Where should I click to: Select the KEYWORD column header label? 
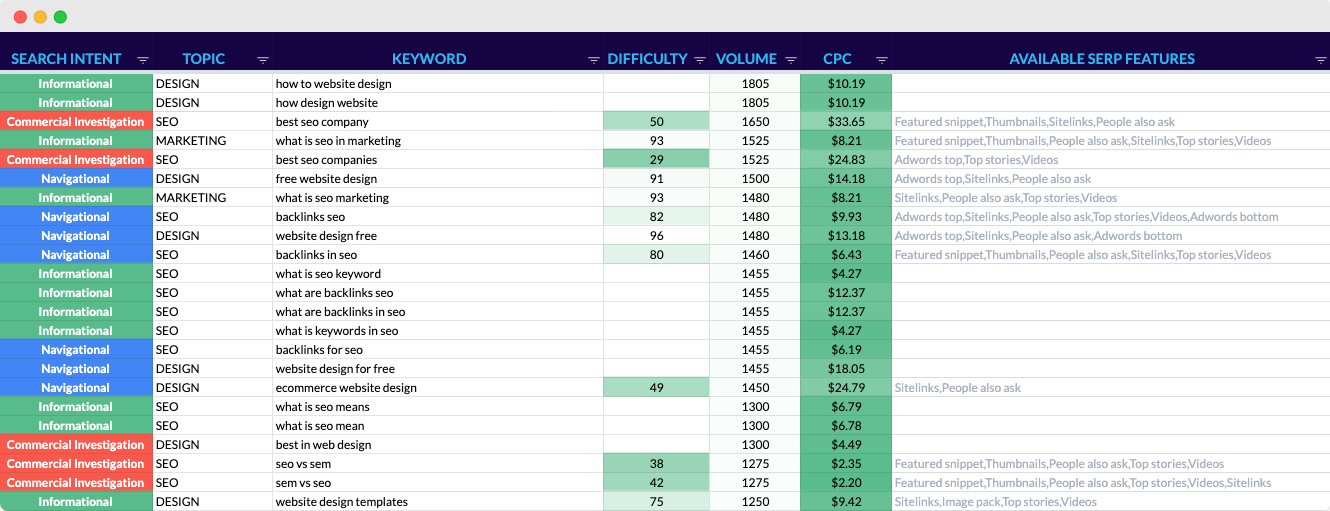[x=429, y=59]
